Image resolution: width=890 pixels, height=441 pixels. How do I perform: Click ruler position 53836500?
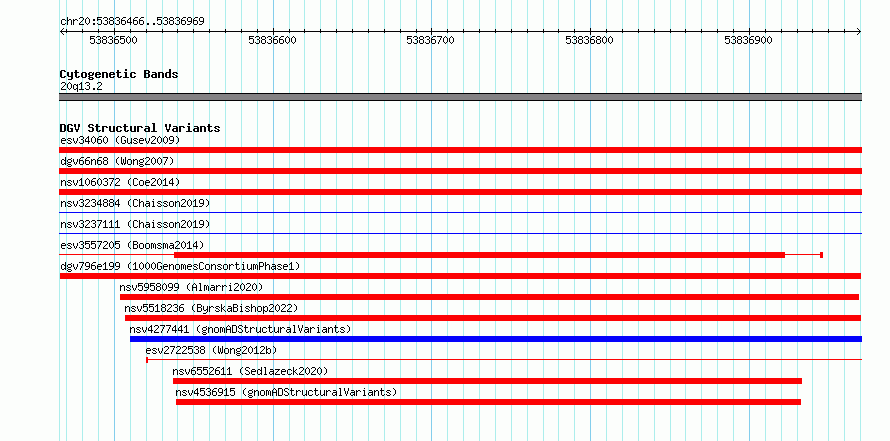pos(114,40)
